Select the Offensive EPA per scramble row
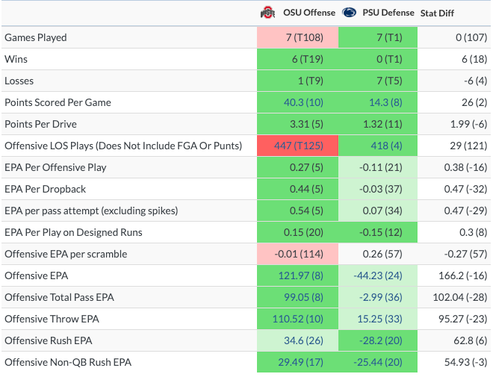 pyautogui.click(x=246, y=254)
